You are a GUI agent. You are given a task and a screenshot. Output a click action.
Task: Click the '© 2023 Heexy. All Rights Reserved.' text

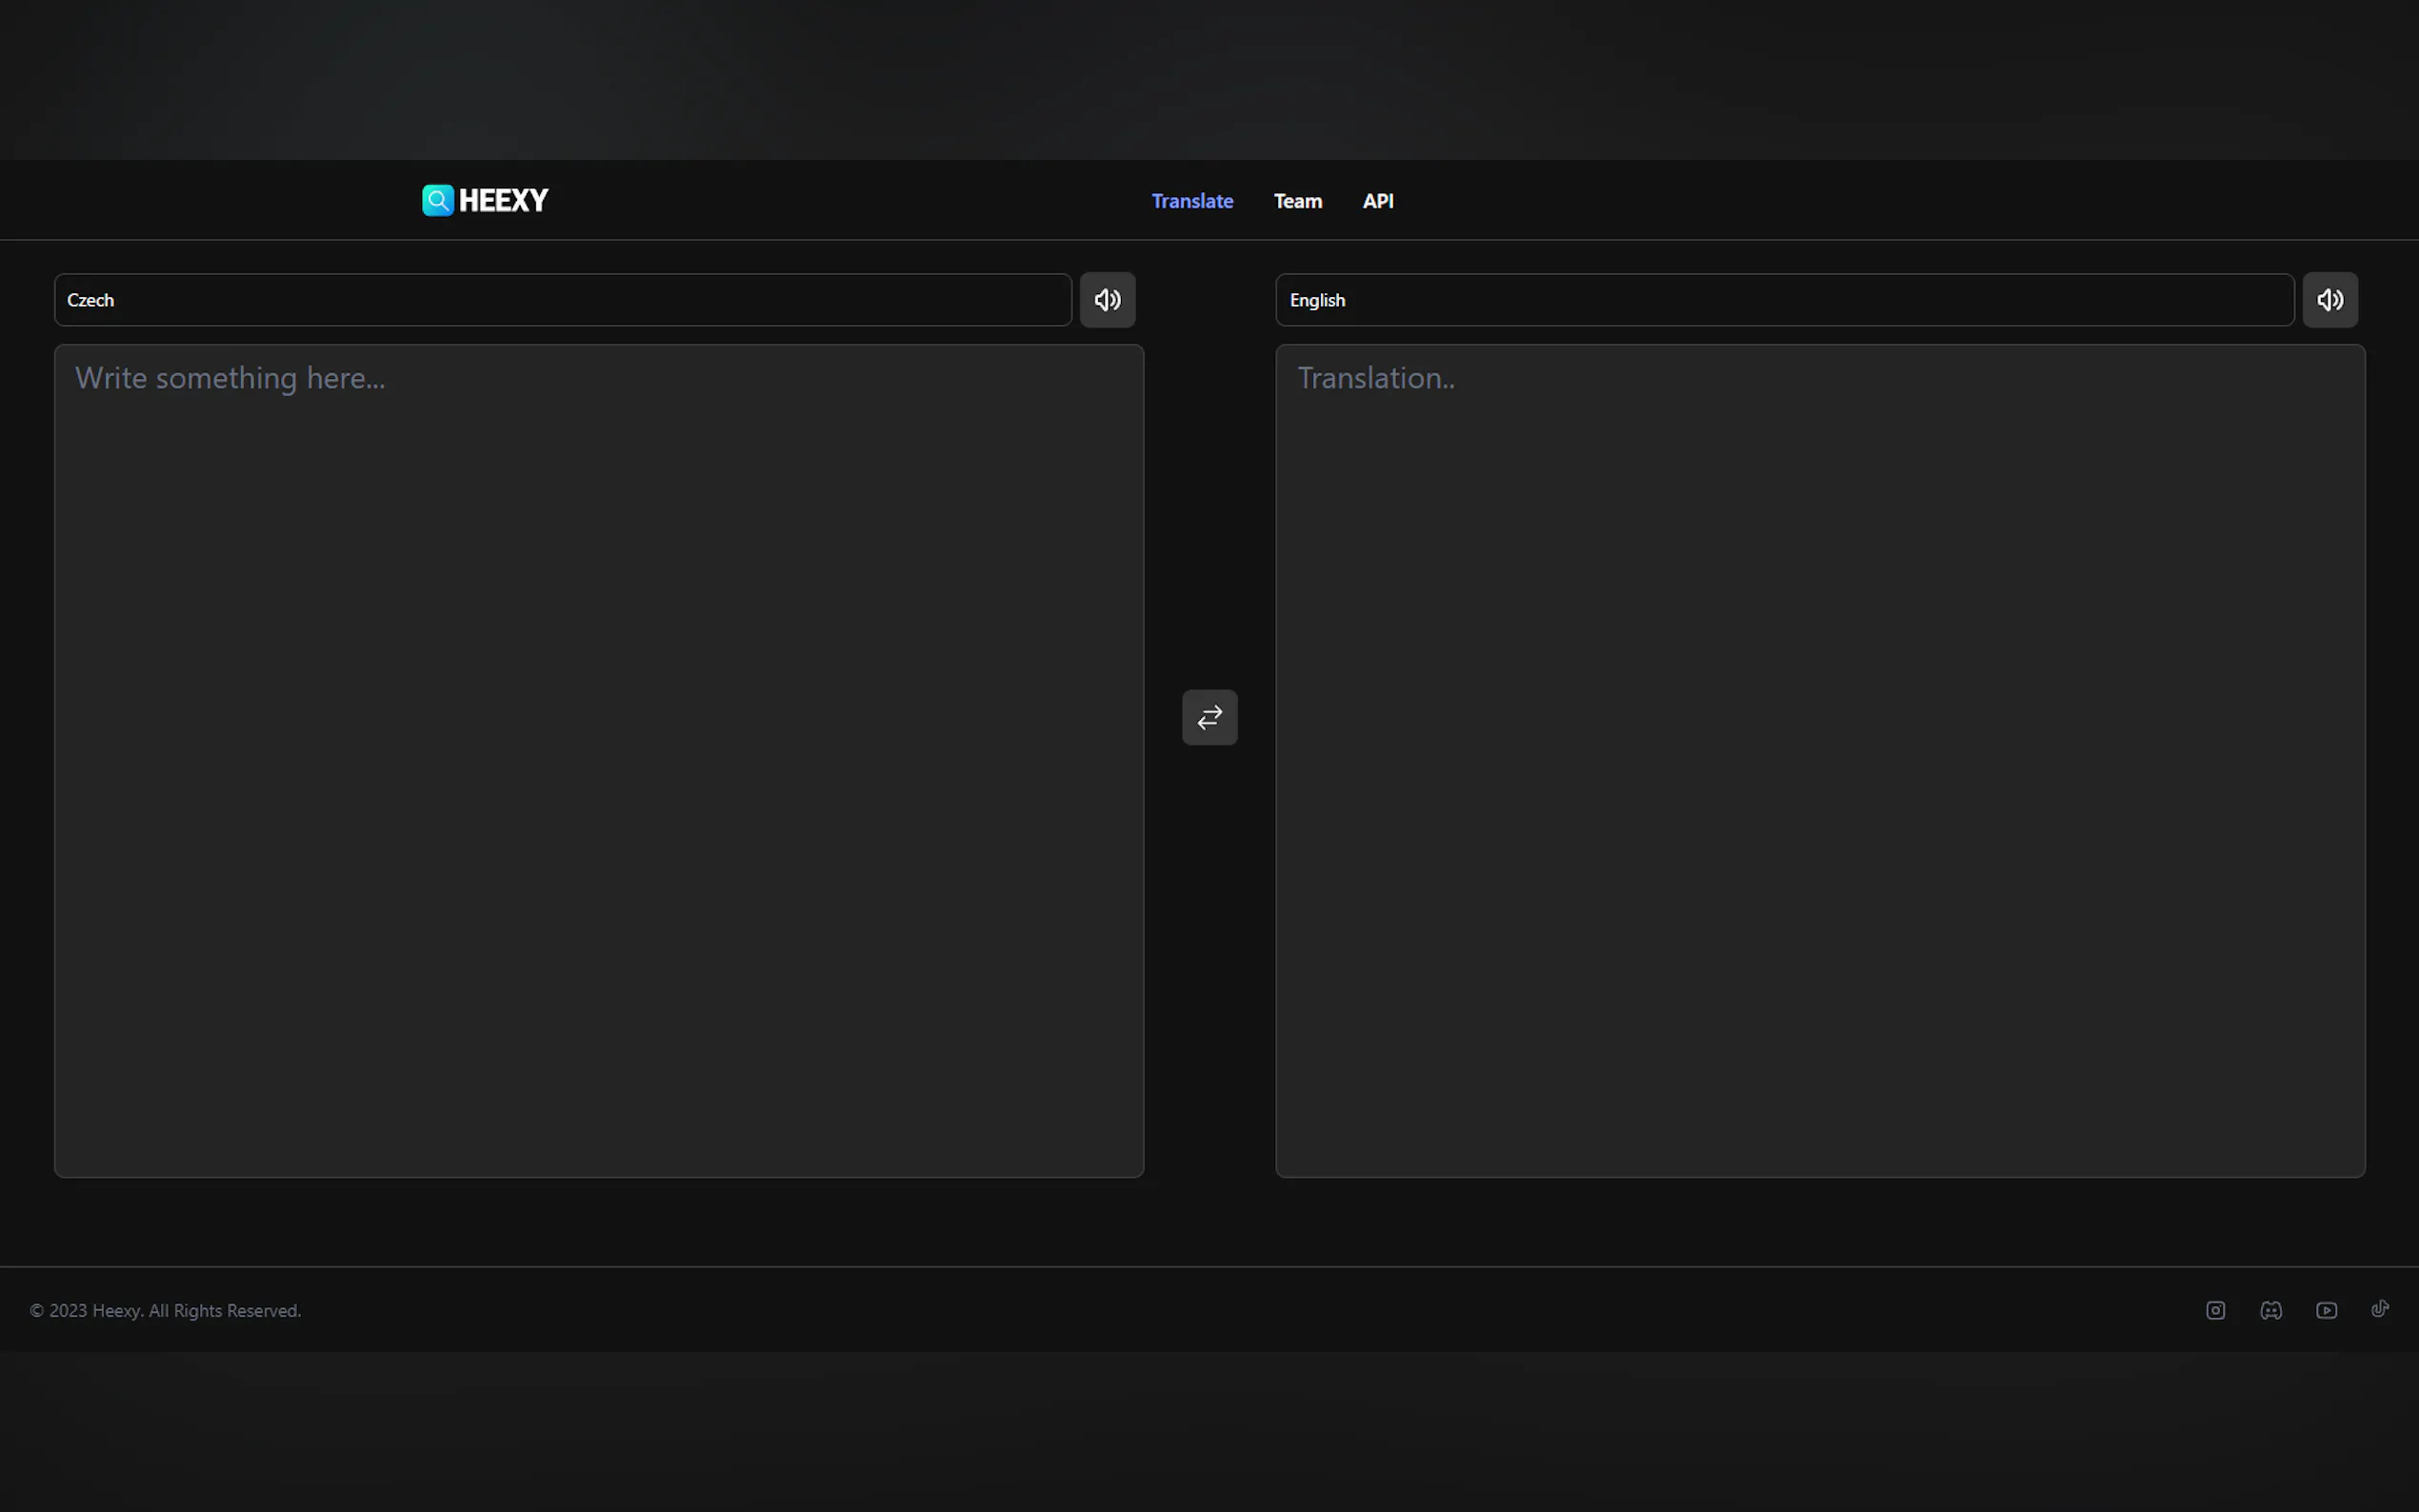166,1310
